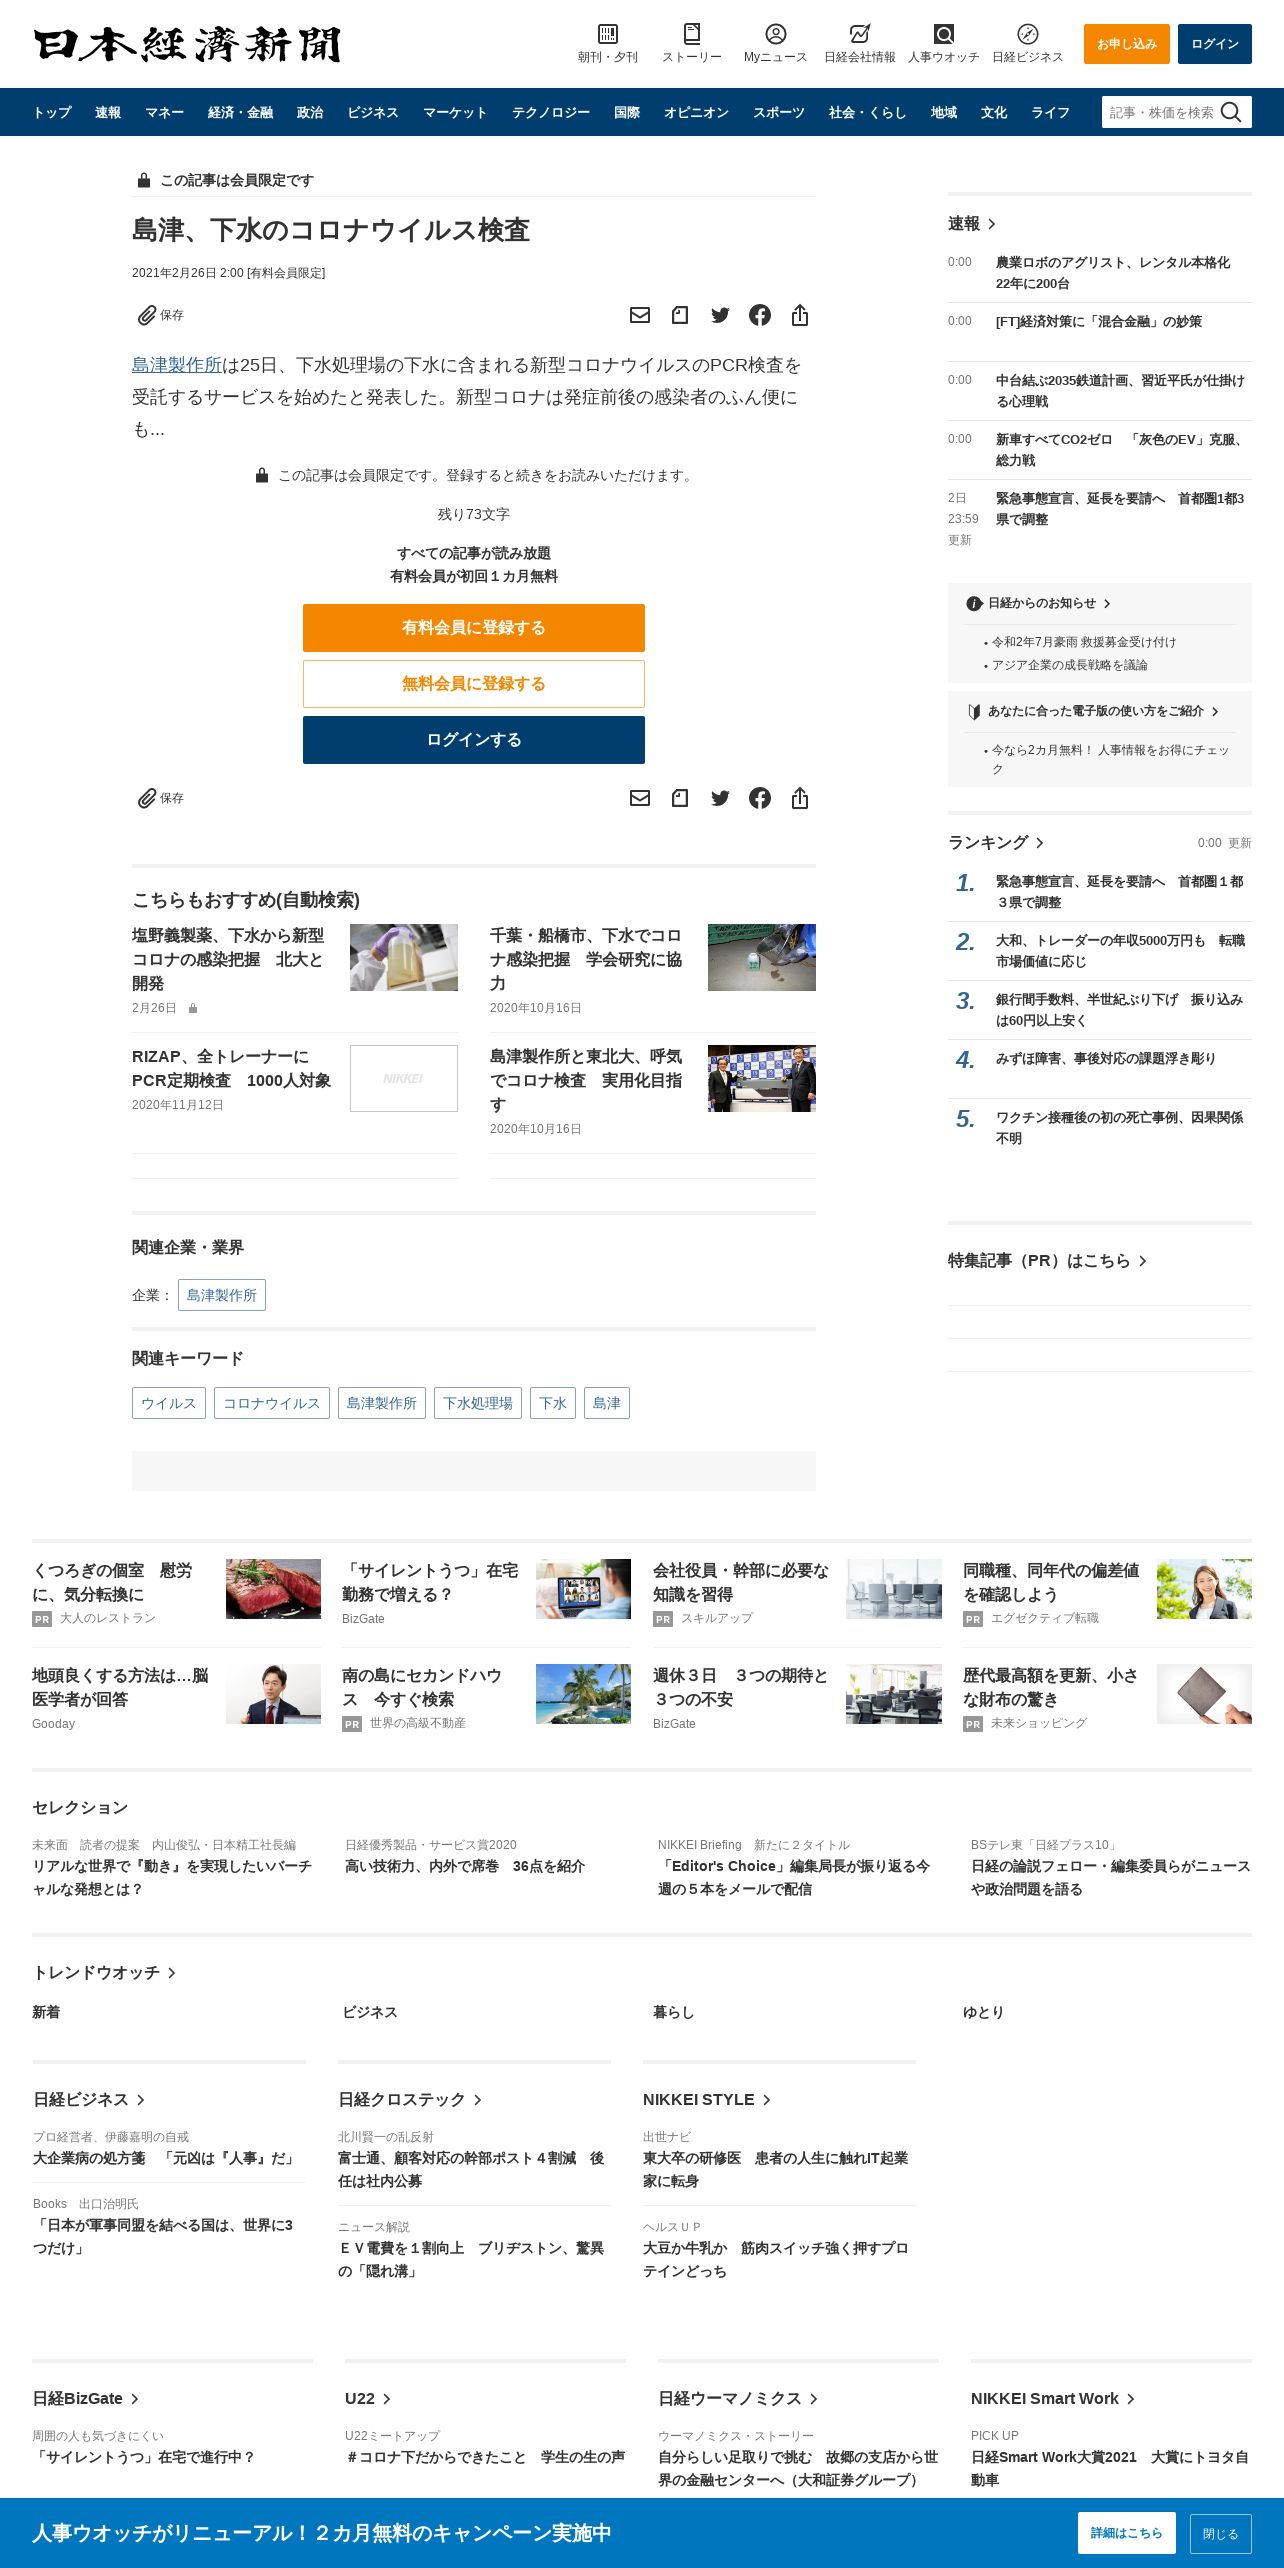Select the ビジネス trend watch tab
This screenshot has height=2568, width=1284.
[x=370, y=2012]
